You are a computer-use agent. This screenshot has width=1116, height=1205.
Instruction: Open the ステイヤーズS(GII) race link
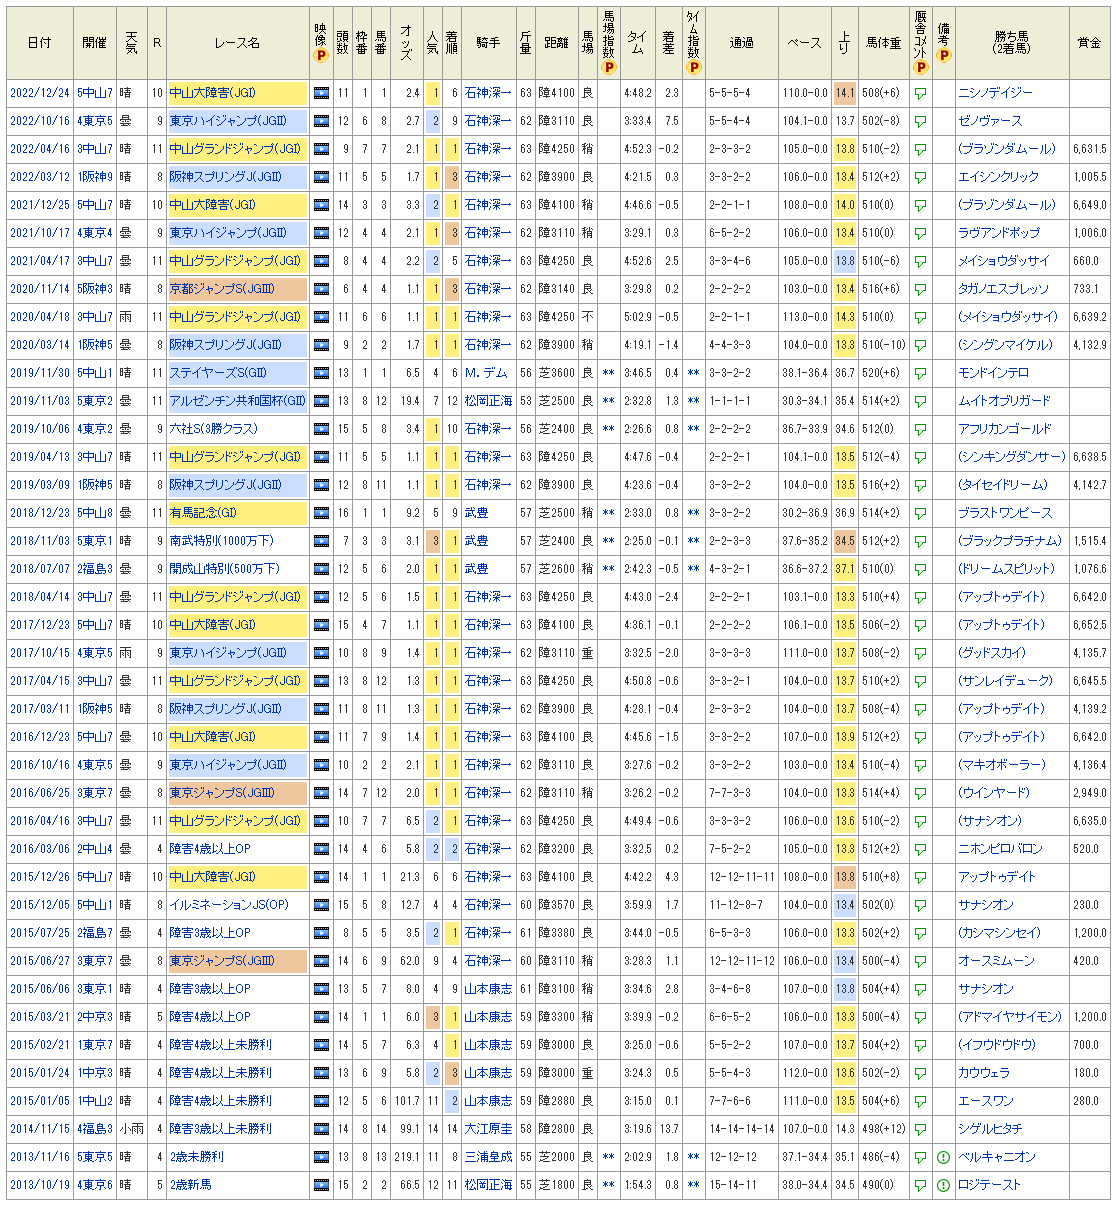point(218,373)
